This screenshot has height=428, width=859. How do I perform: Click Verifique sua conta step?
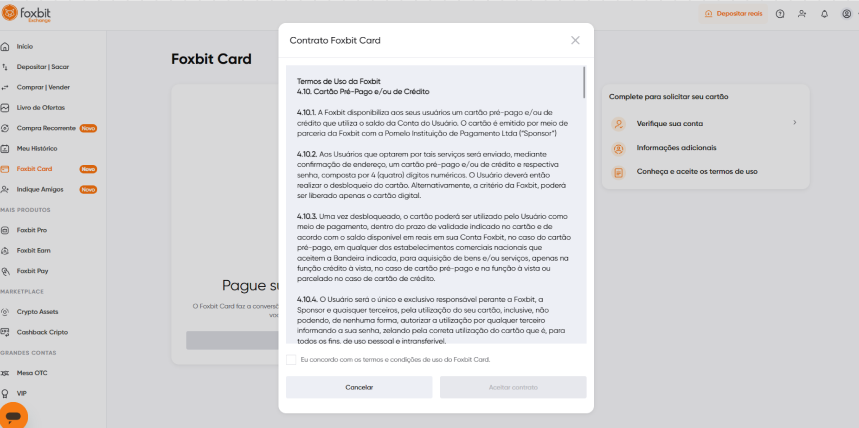point(669,123)
